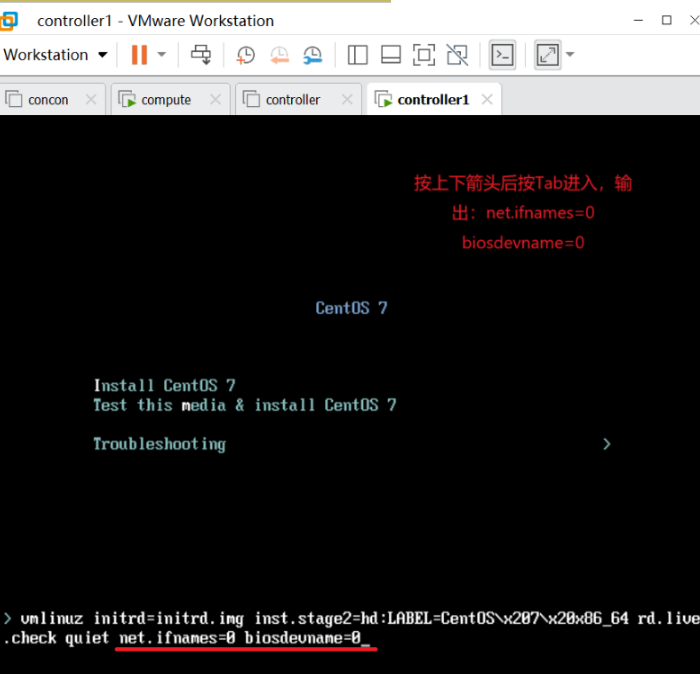Open the snapshot manager
Screen dimensions: 700x674
[x=312, y=55]
